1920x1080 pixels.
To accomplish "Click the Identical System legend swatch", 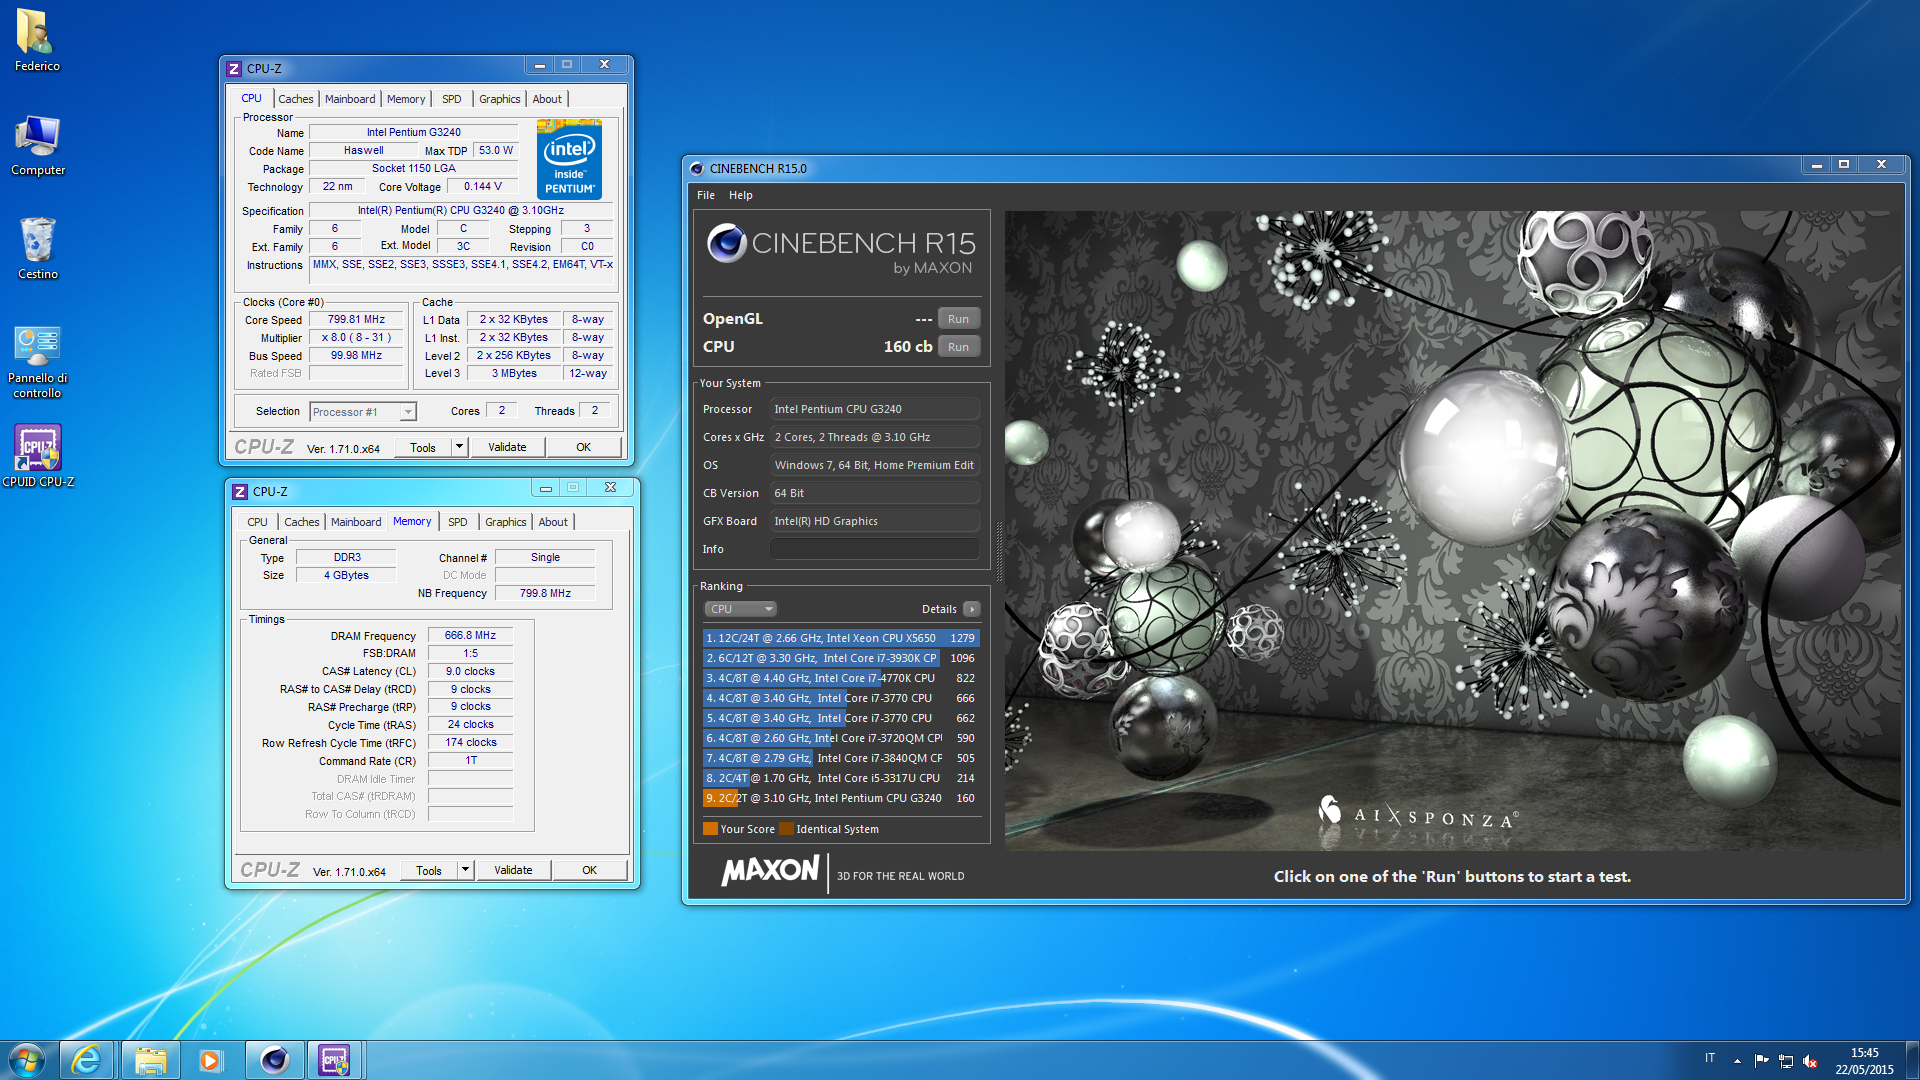I will pyautogui.click(x=786, y=829).
